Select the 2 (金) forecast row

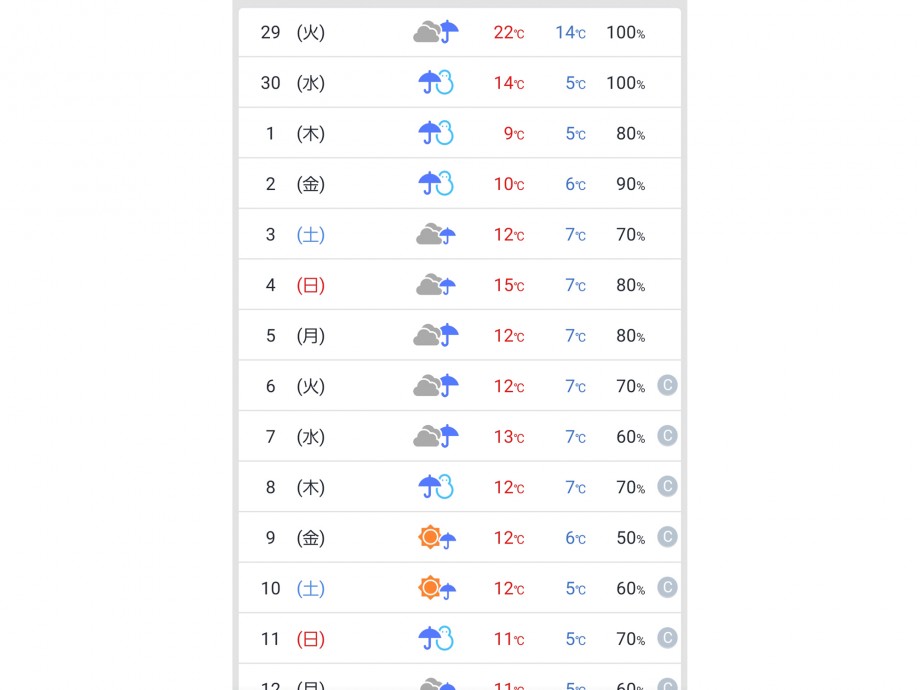(459, 184)
